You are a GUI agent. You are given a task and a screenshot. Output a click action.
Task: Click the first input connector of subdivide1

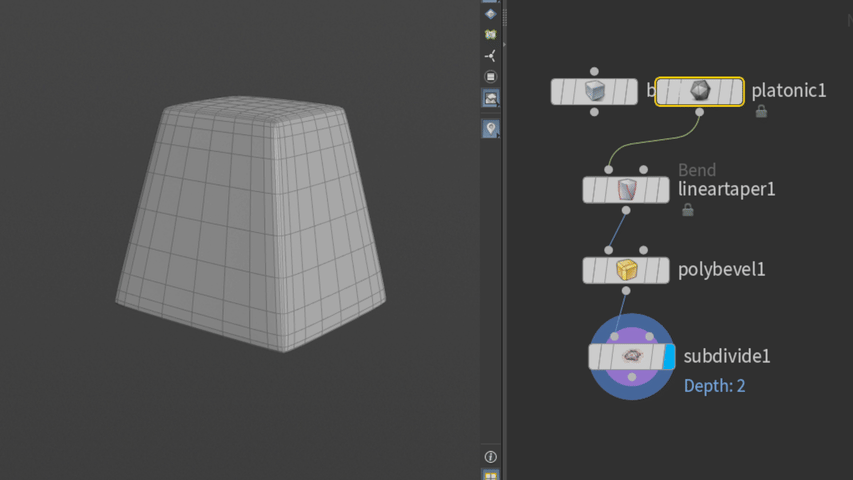coord(614,337)
